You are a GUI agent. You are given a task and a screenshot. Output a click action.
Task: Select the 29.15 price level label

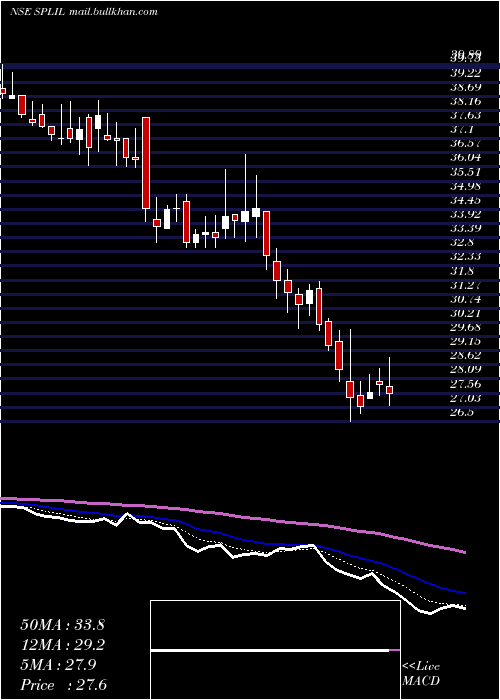(x=466, y=342)
